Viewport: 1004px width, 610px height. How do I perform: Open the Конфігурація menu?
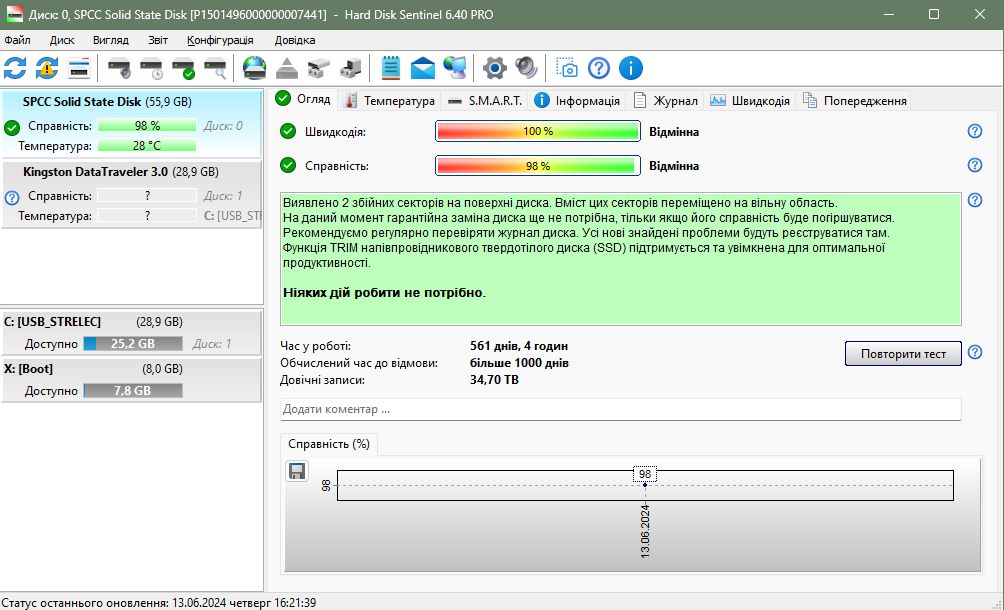pyautogui.click(x=220, y=40)
